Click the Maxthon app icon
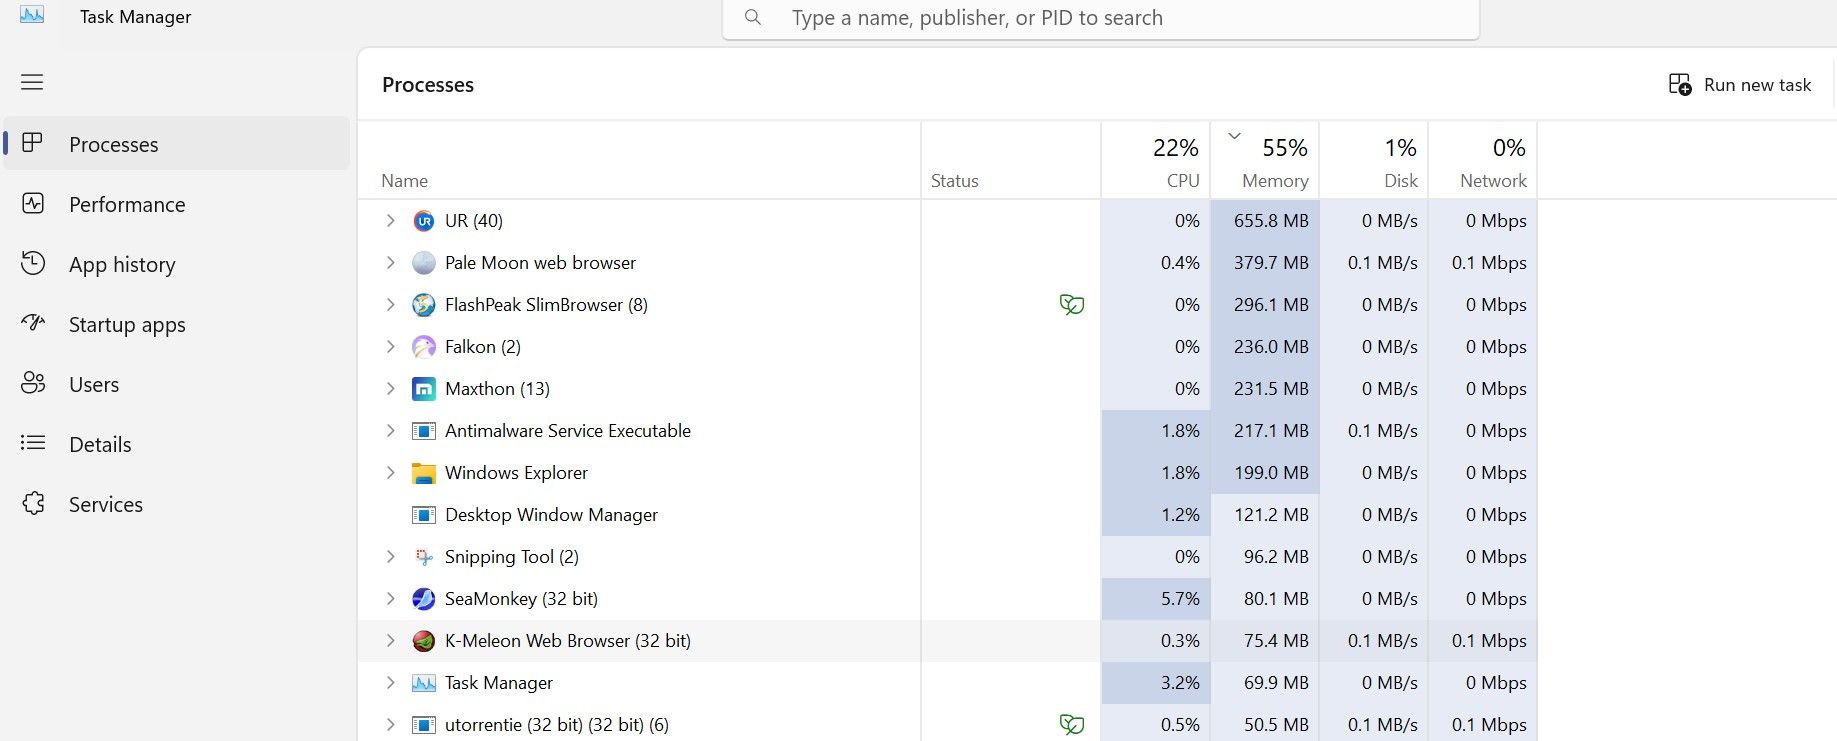This screenshot has height=741, width=1837. [424, 389]
